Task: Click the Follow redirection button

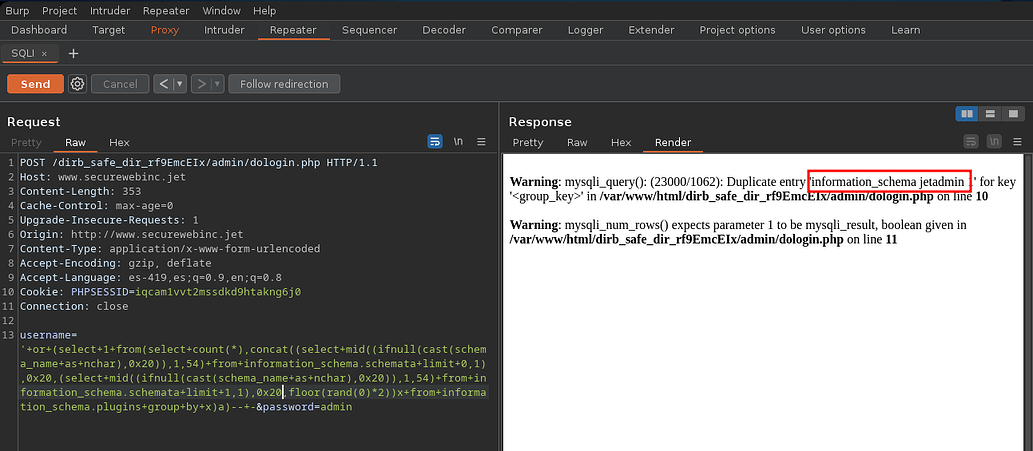Action: (x=284, y=84)
